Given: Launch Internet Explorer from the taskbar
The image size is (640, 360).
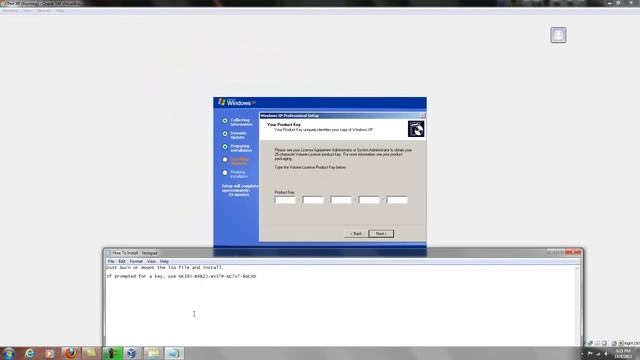Looking at the screenshot, I should tap(29, 353).
